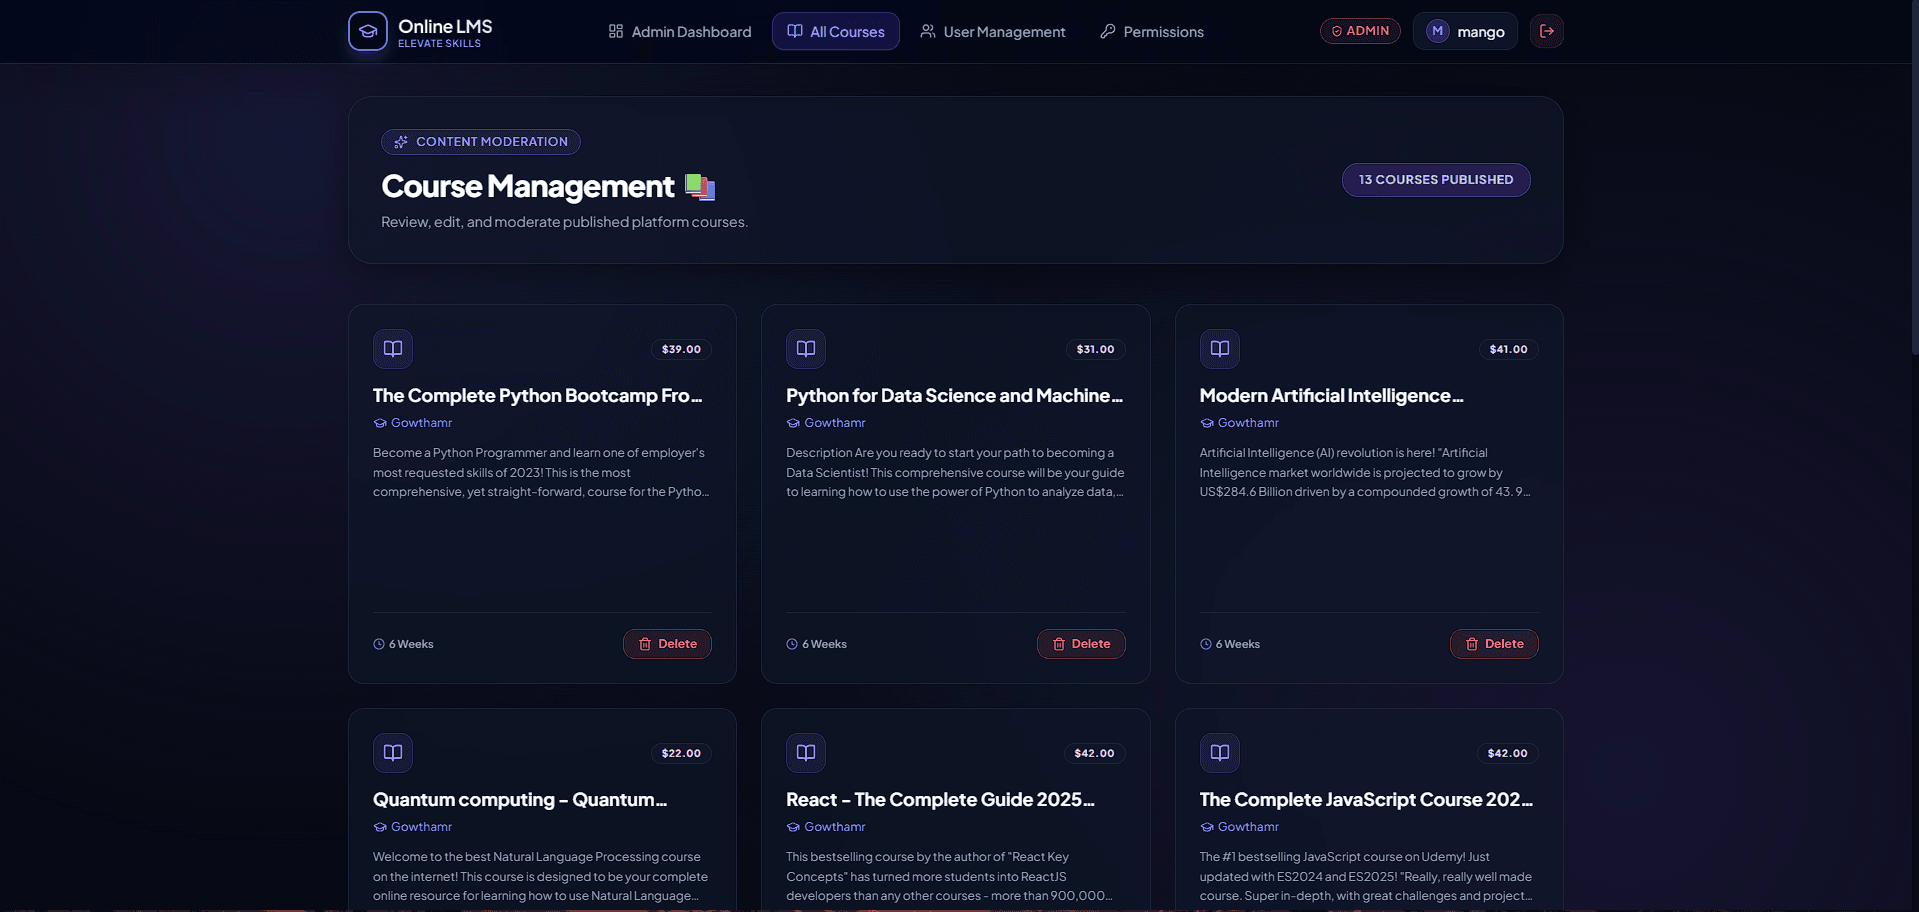Click the $39.00 price tag
The width and height of the screenshot is (1919, 912).
tap(681, 349)
